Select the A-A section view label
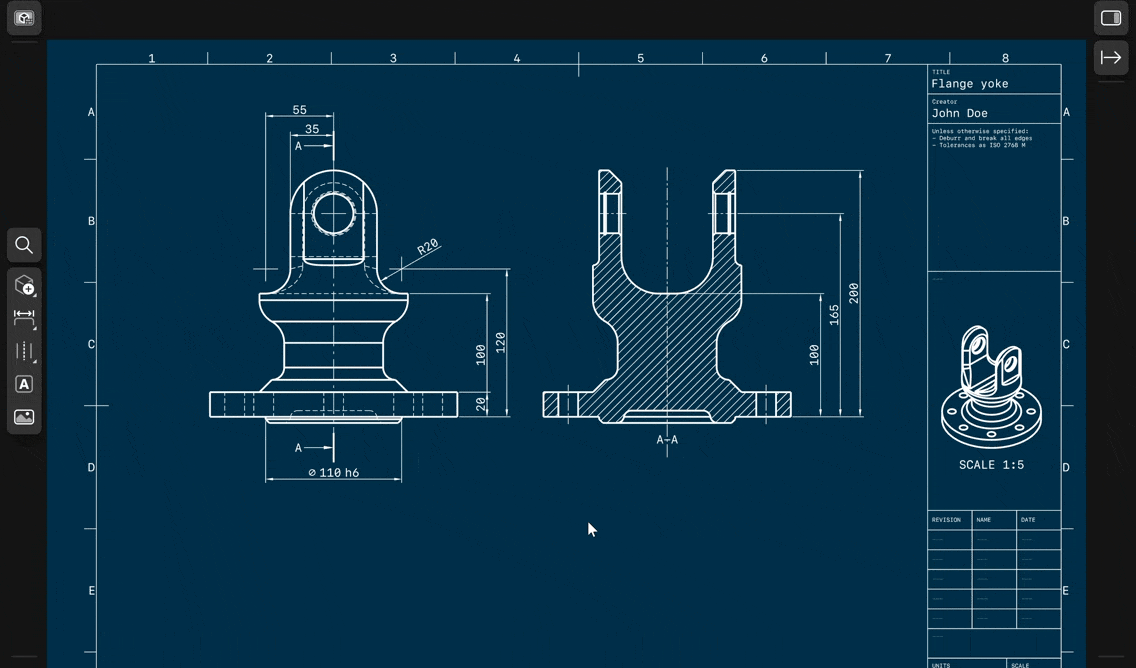 tap(667, 440)
